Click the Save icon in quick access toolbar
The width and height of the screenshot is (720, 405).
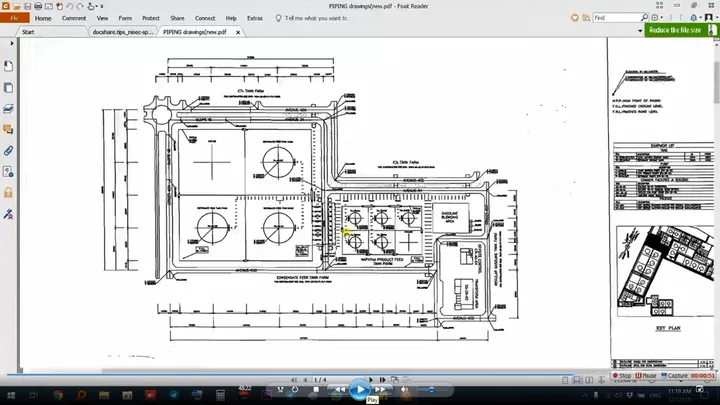click(x=28, y=6)
